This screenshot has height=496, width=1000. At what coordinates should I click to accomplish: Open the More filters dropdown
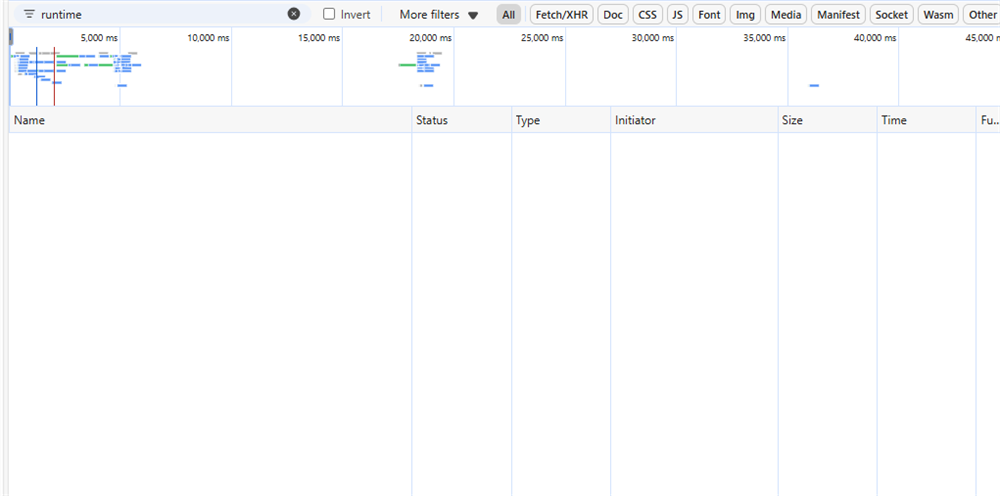439,15
